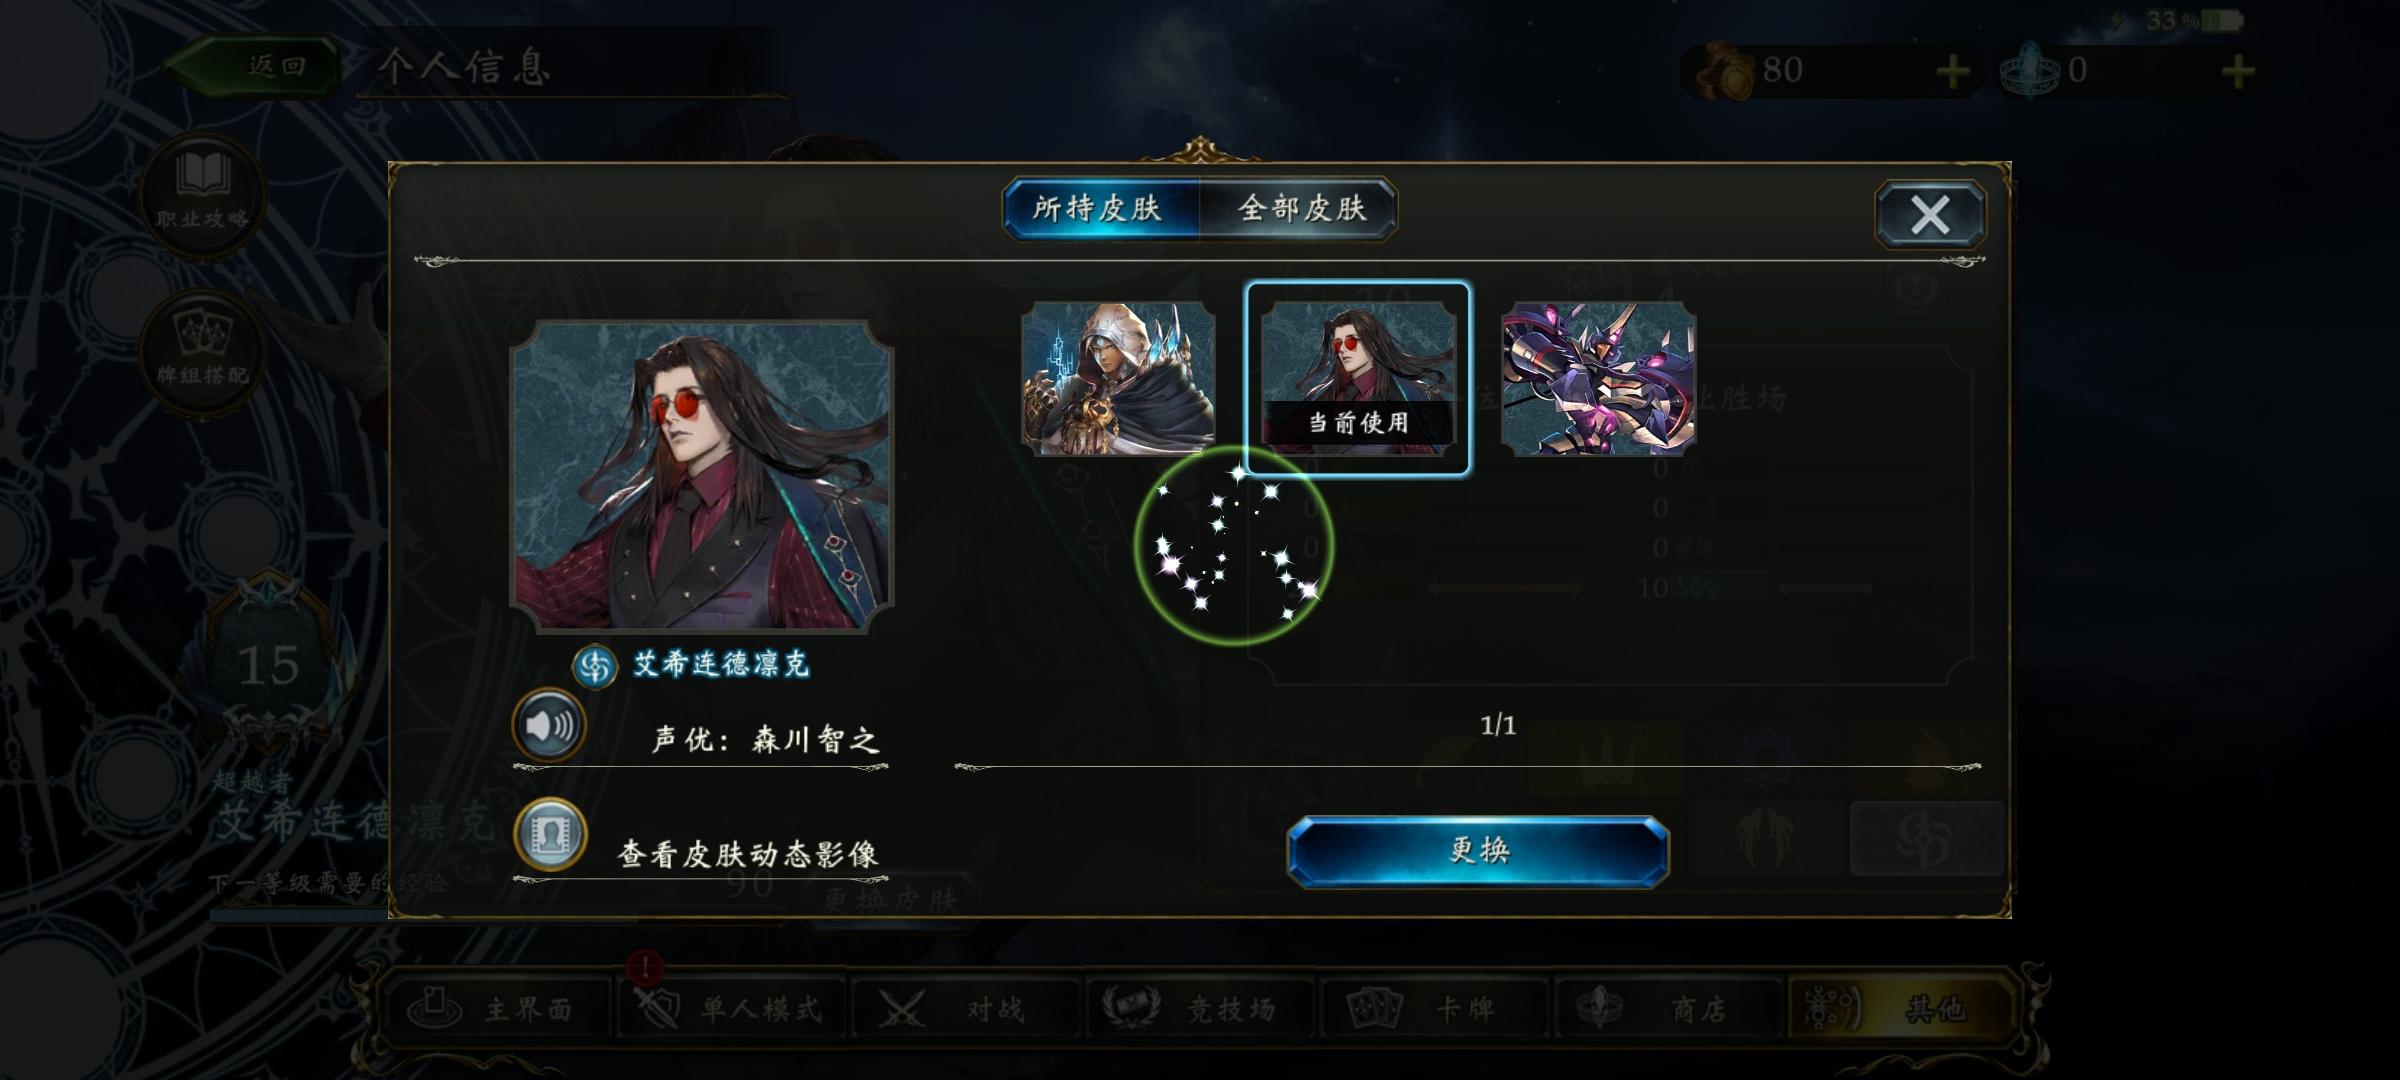Confirm with the 更换 button
2400x1080 pixels.
1478,851
